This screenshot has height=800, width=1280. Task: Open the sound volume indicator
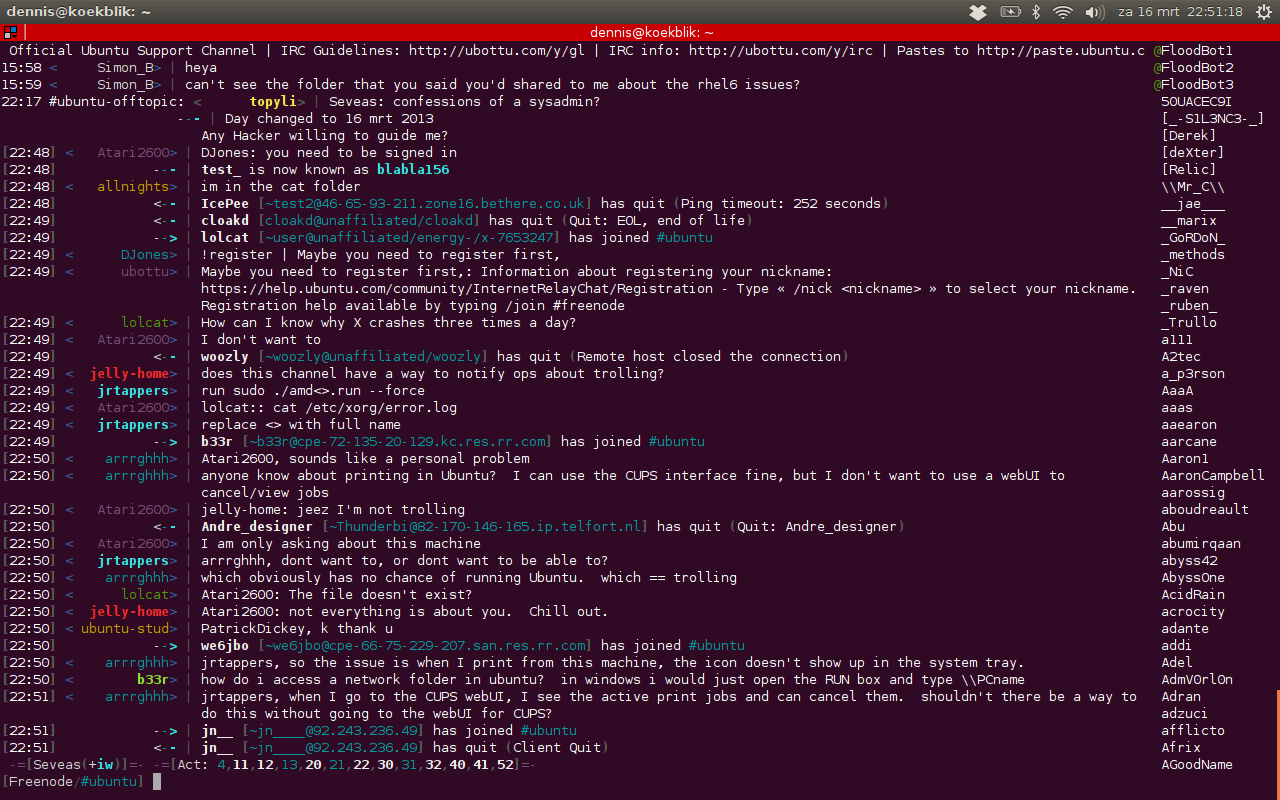[1094, 12]
